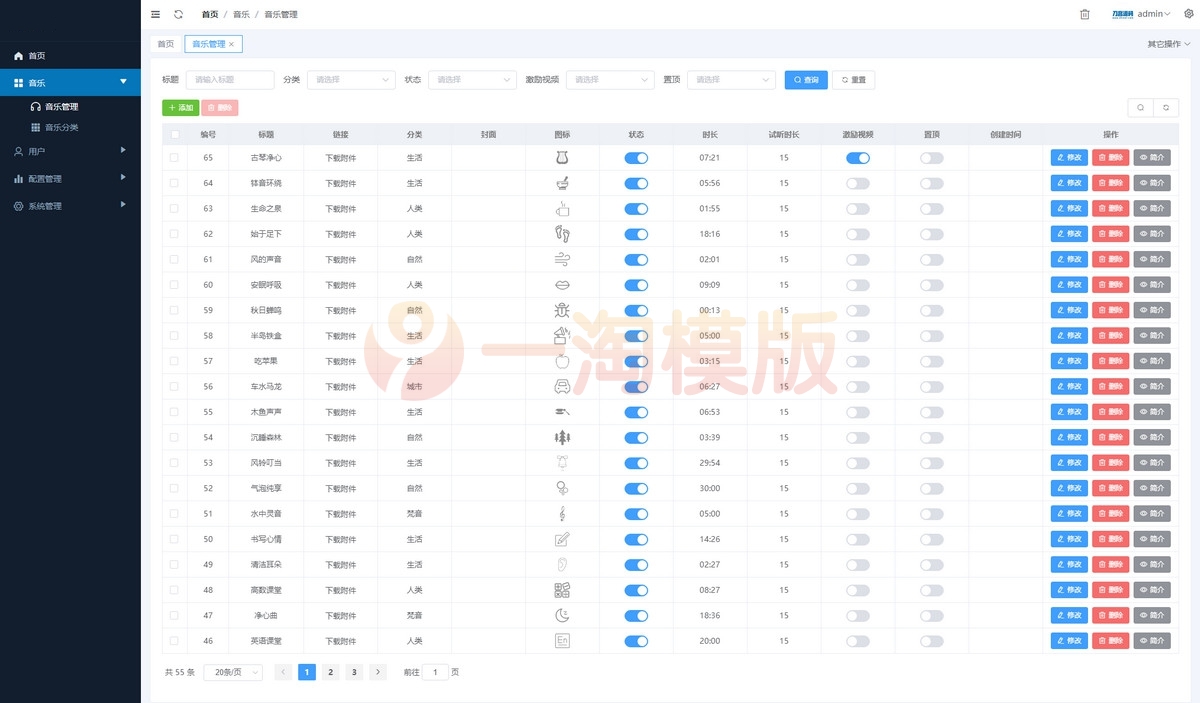The height and width of the screenshot is (703, 1200).
Task: Click 首页 in the breadcrumb
Action: click(x=210, y=15)
